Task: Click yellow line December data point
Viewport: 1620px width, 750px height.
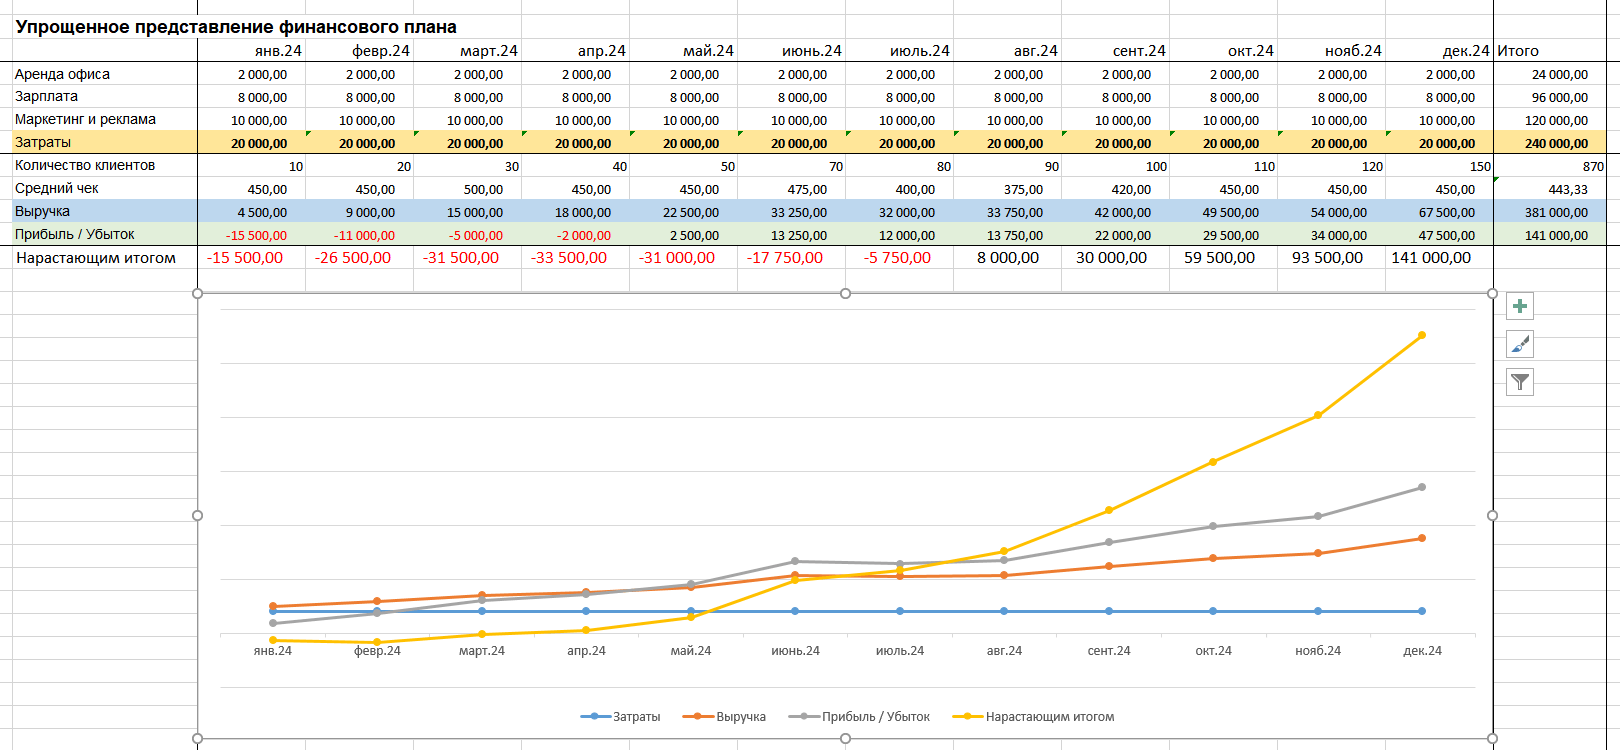Action: (1422, 335)
